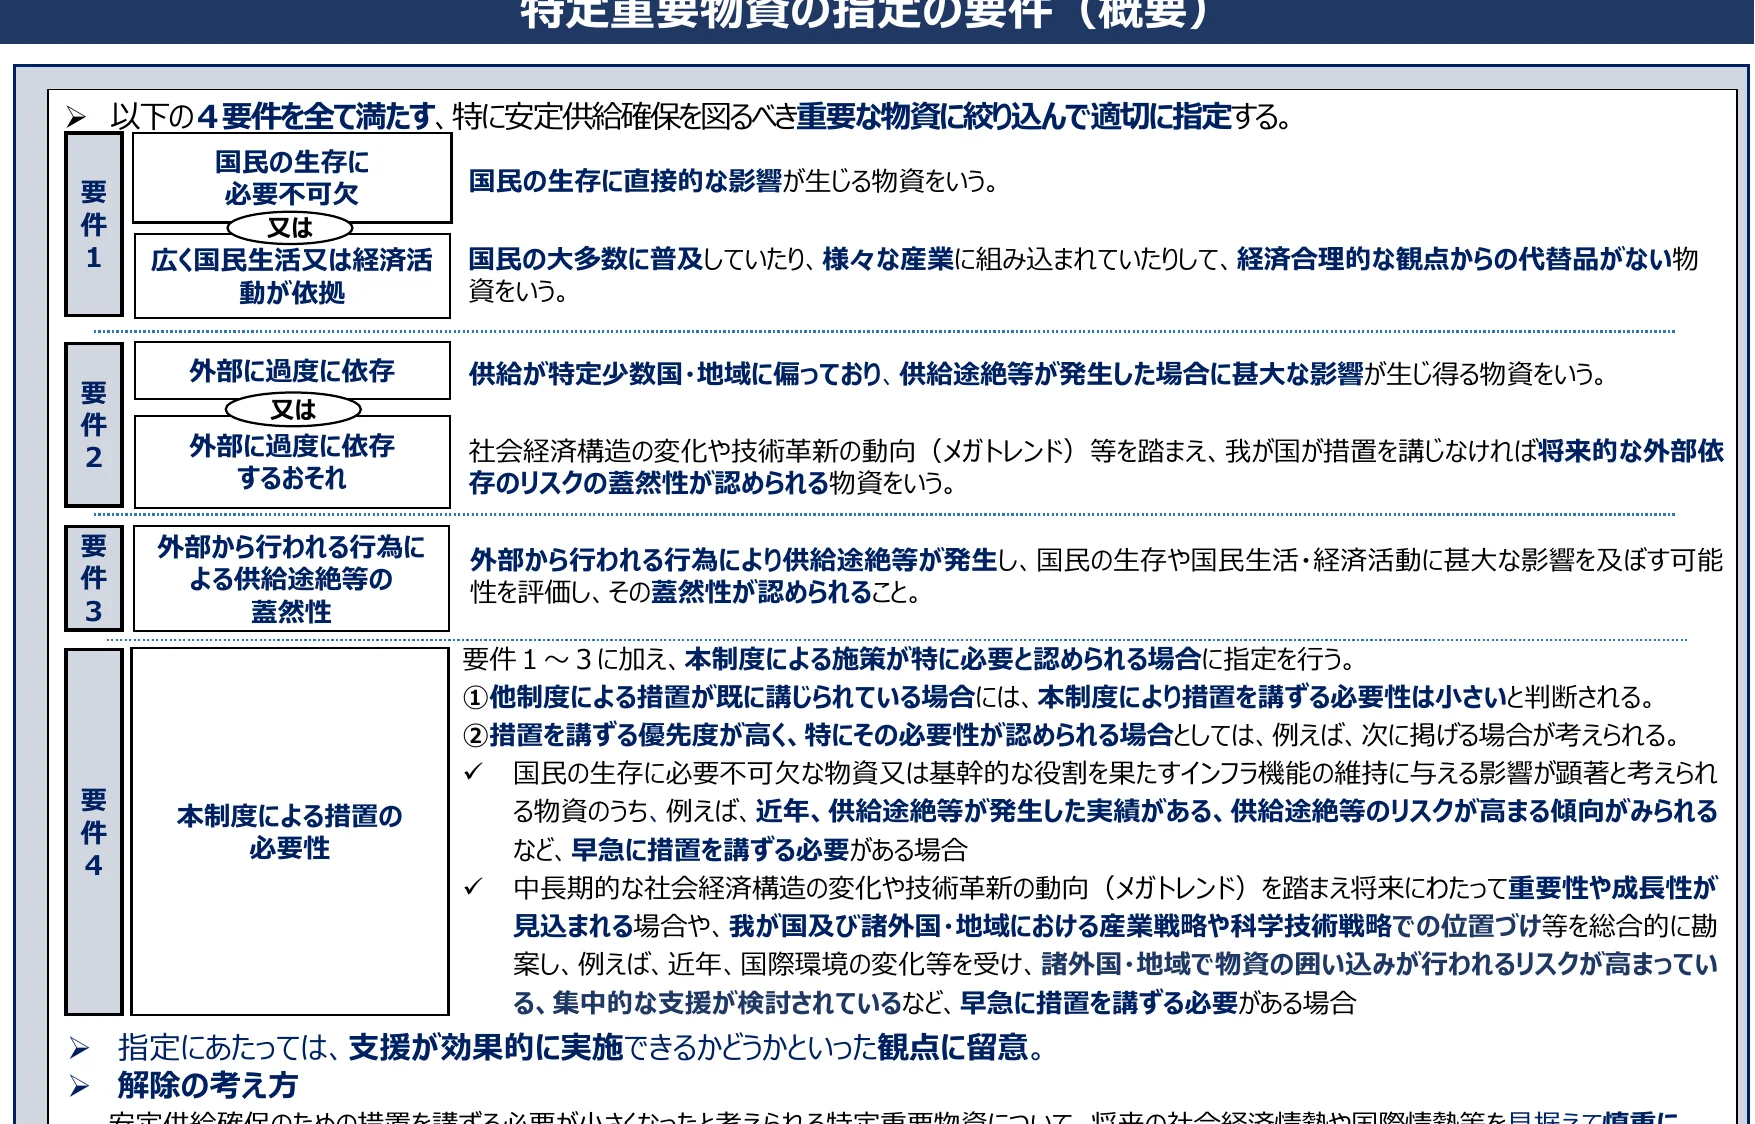Click the 解除の考え方 heading

tap(207, 1086)
